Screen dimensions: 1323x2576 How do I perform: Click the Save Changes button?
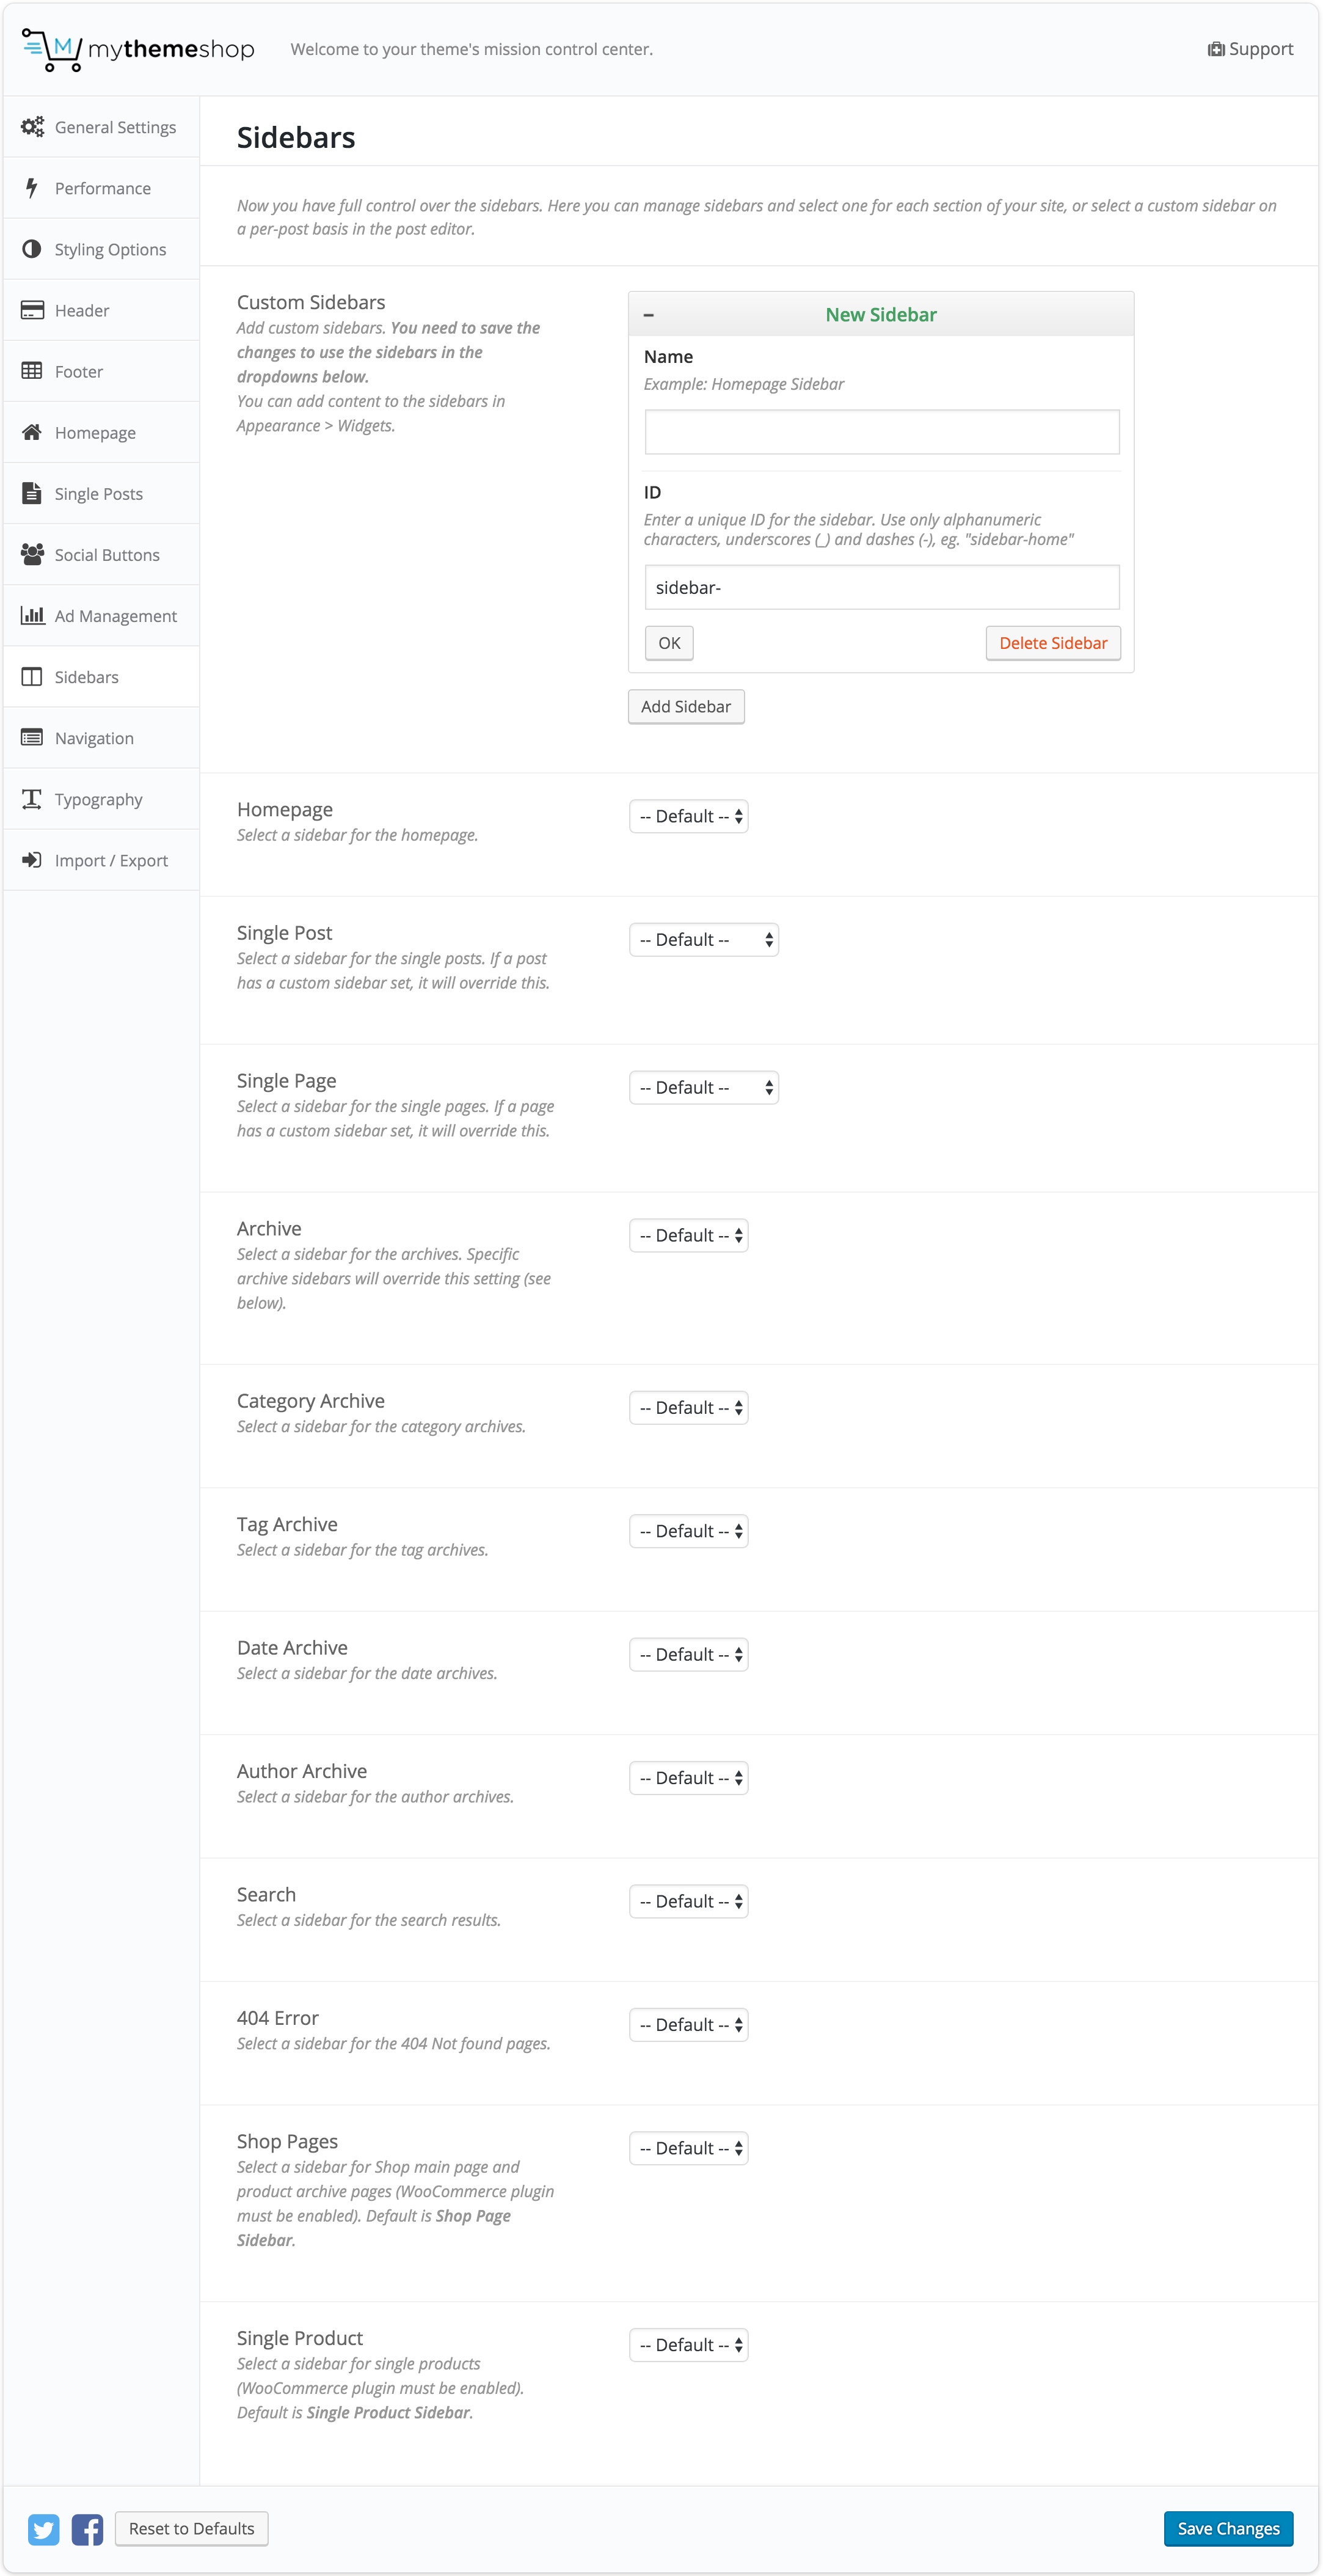[x=1228, y=2528]
